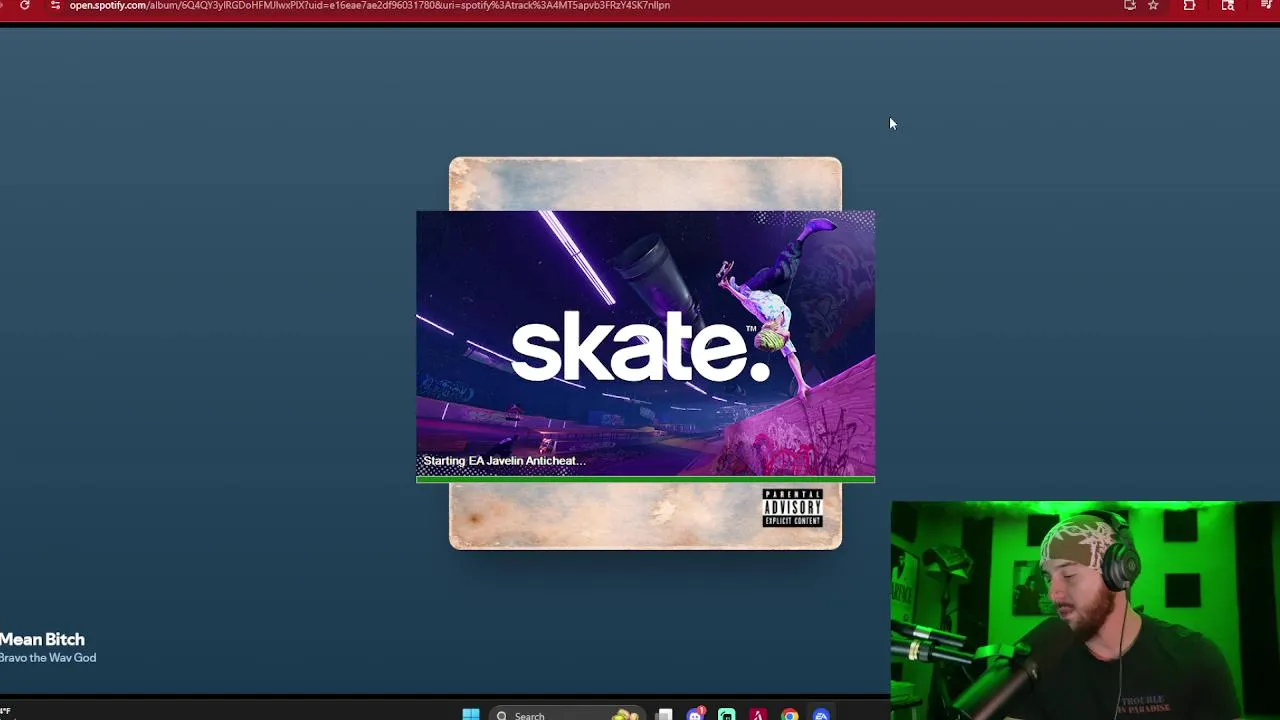Viewport: 1280px width, 720px height.
Task: Open artist 'Bravo the Wav God'
Action: tap(48, 657)
